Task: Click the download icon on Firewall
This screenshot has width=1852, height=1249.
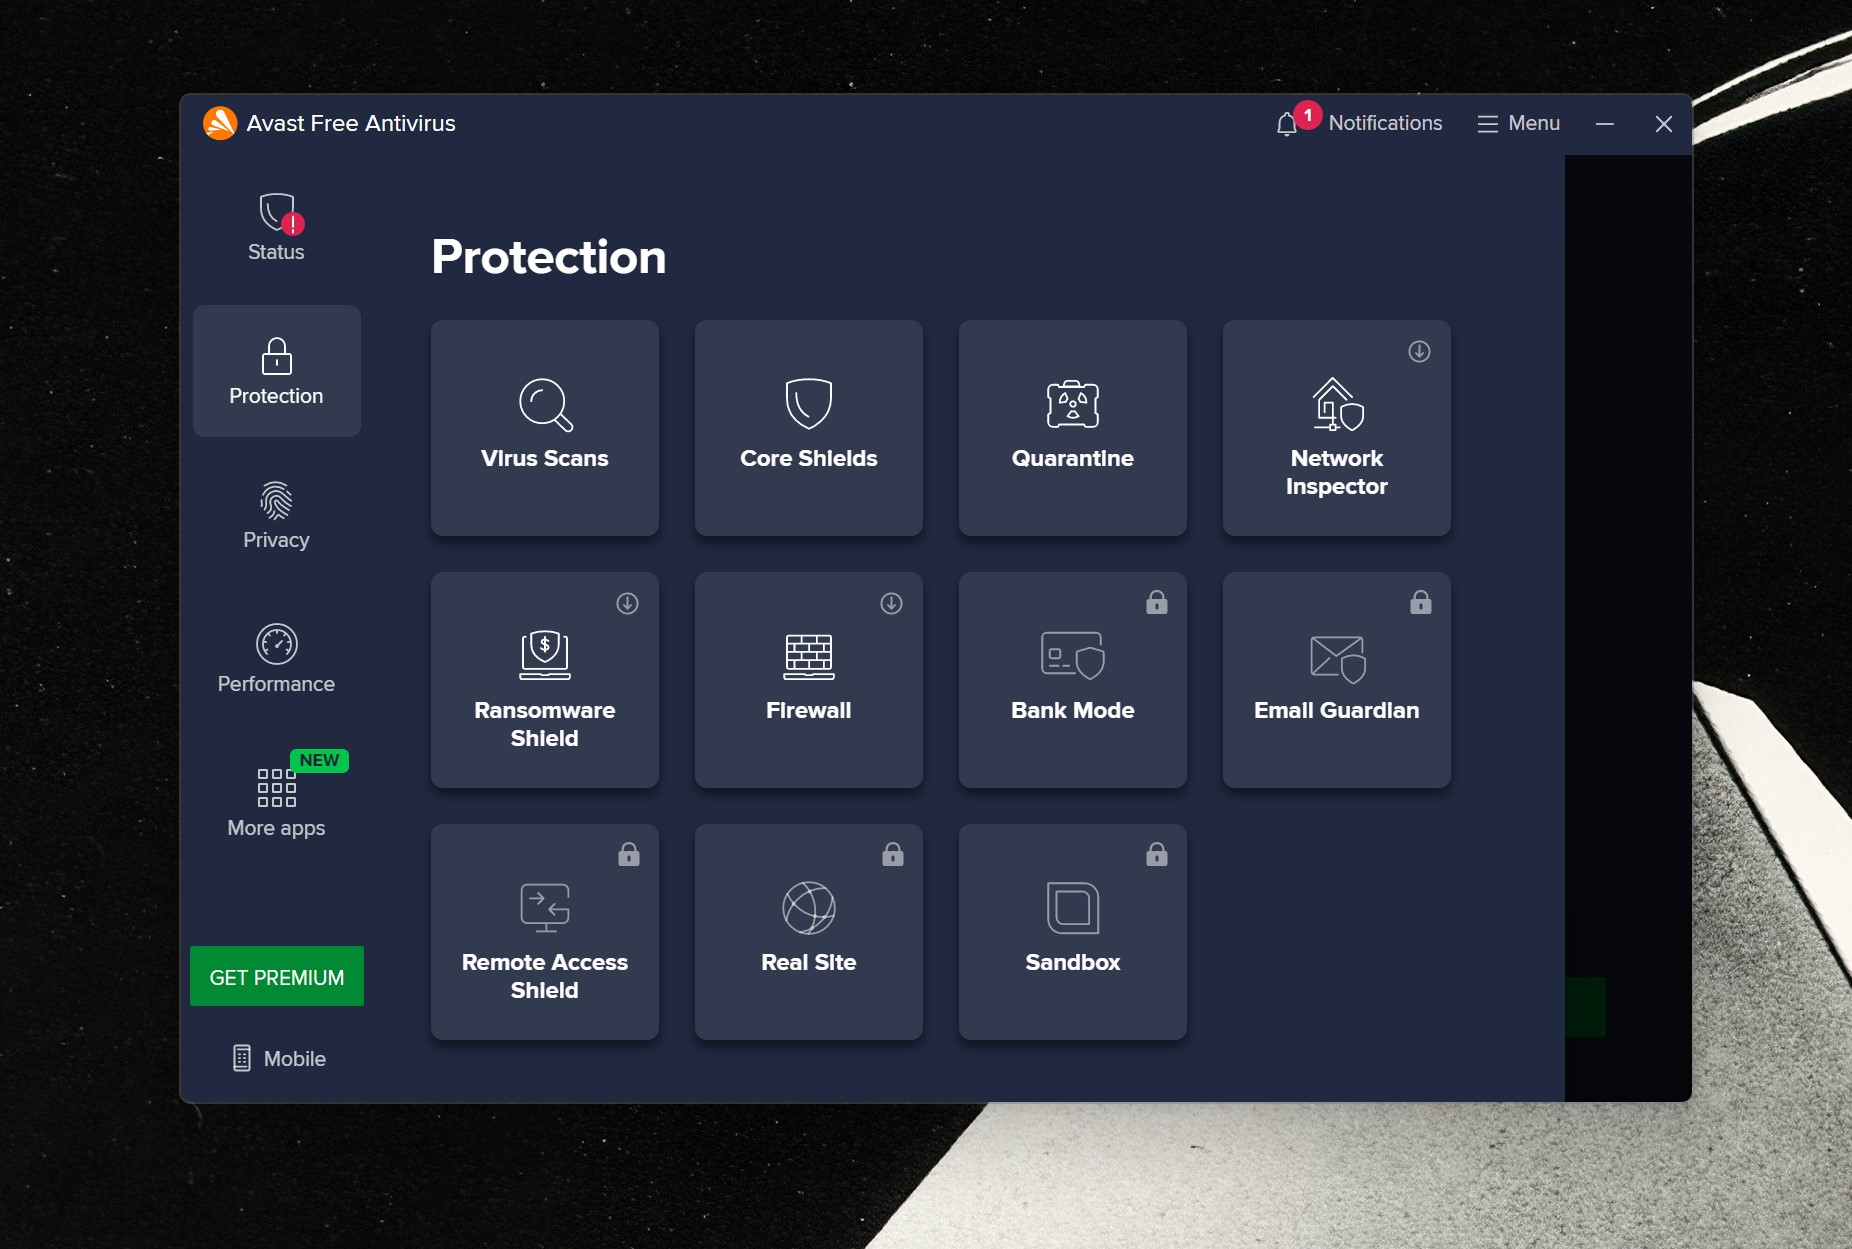Action: click(x=891, y=603)
